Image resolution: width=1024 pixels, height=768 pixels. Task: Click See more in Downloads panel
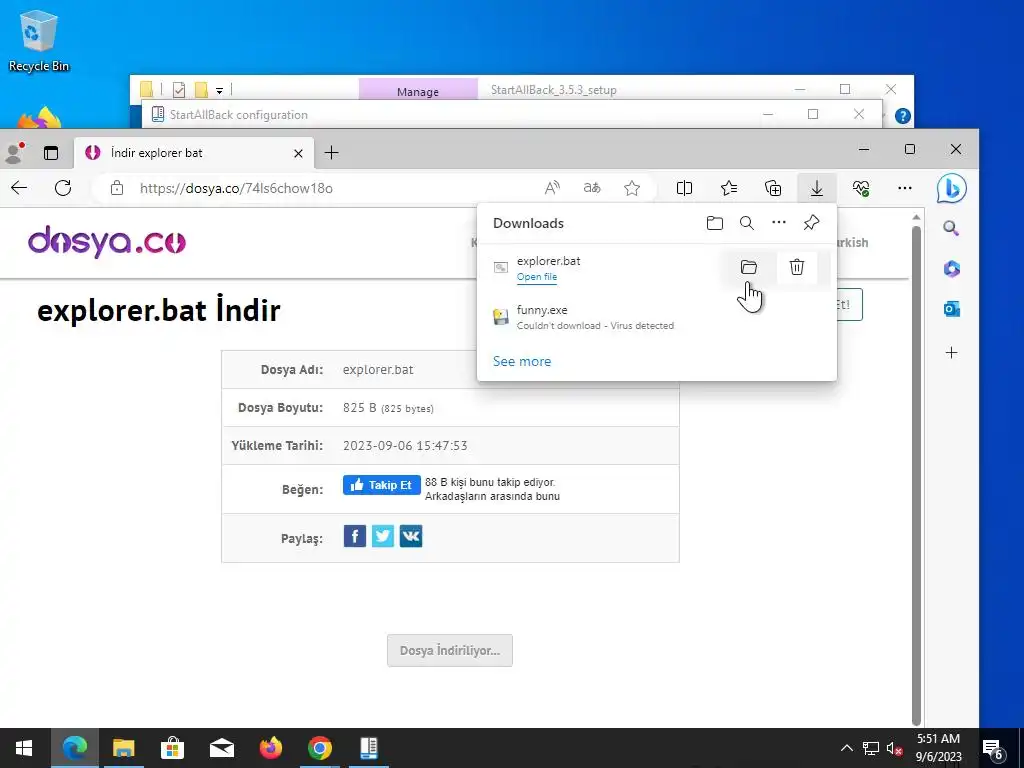[x=522, y=361]
